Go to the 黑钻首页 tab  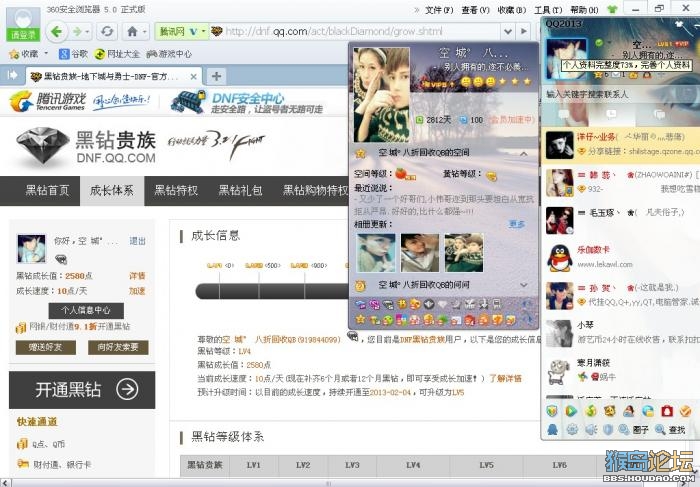click(47, 191)
